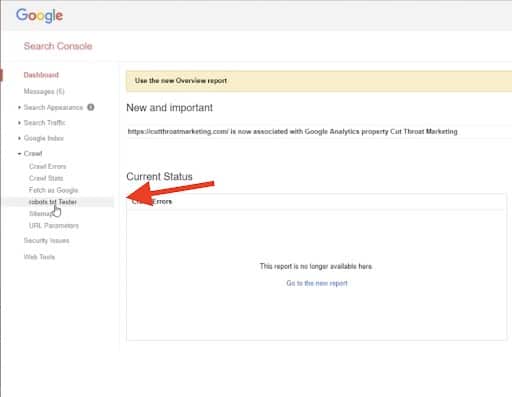Expand the Search Appearance section

pos(53,107)
